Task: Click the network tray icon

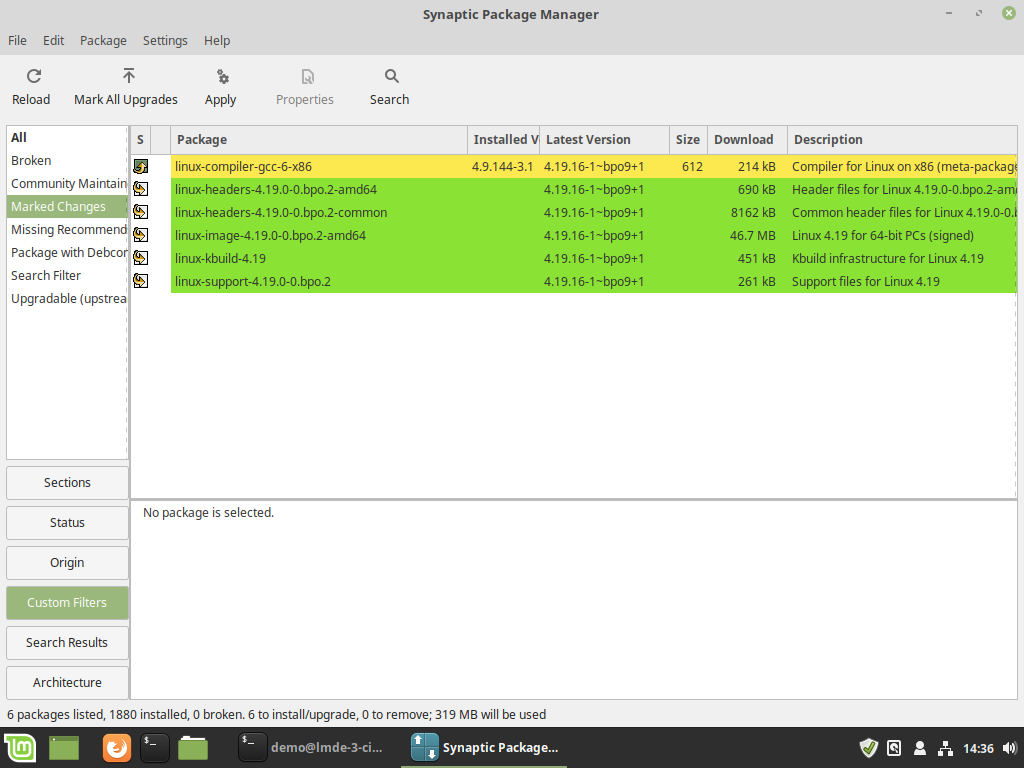Action: (945, 748)
